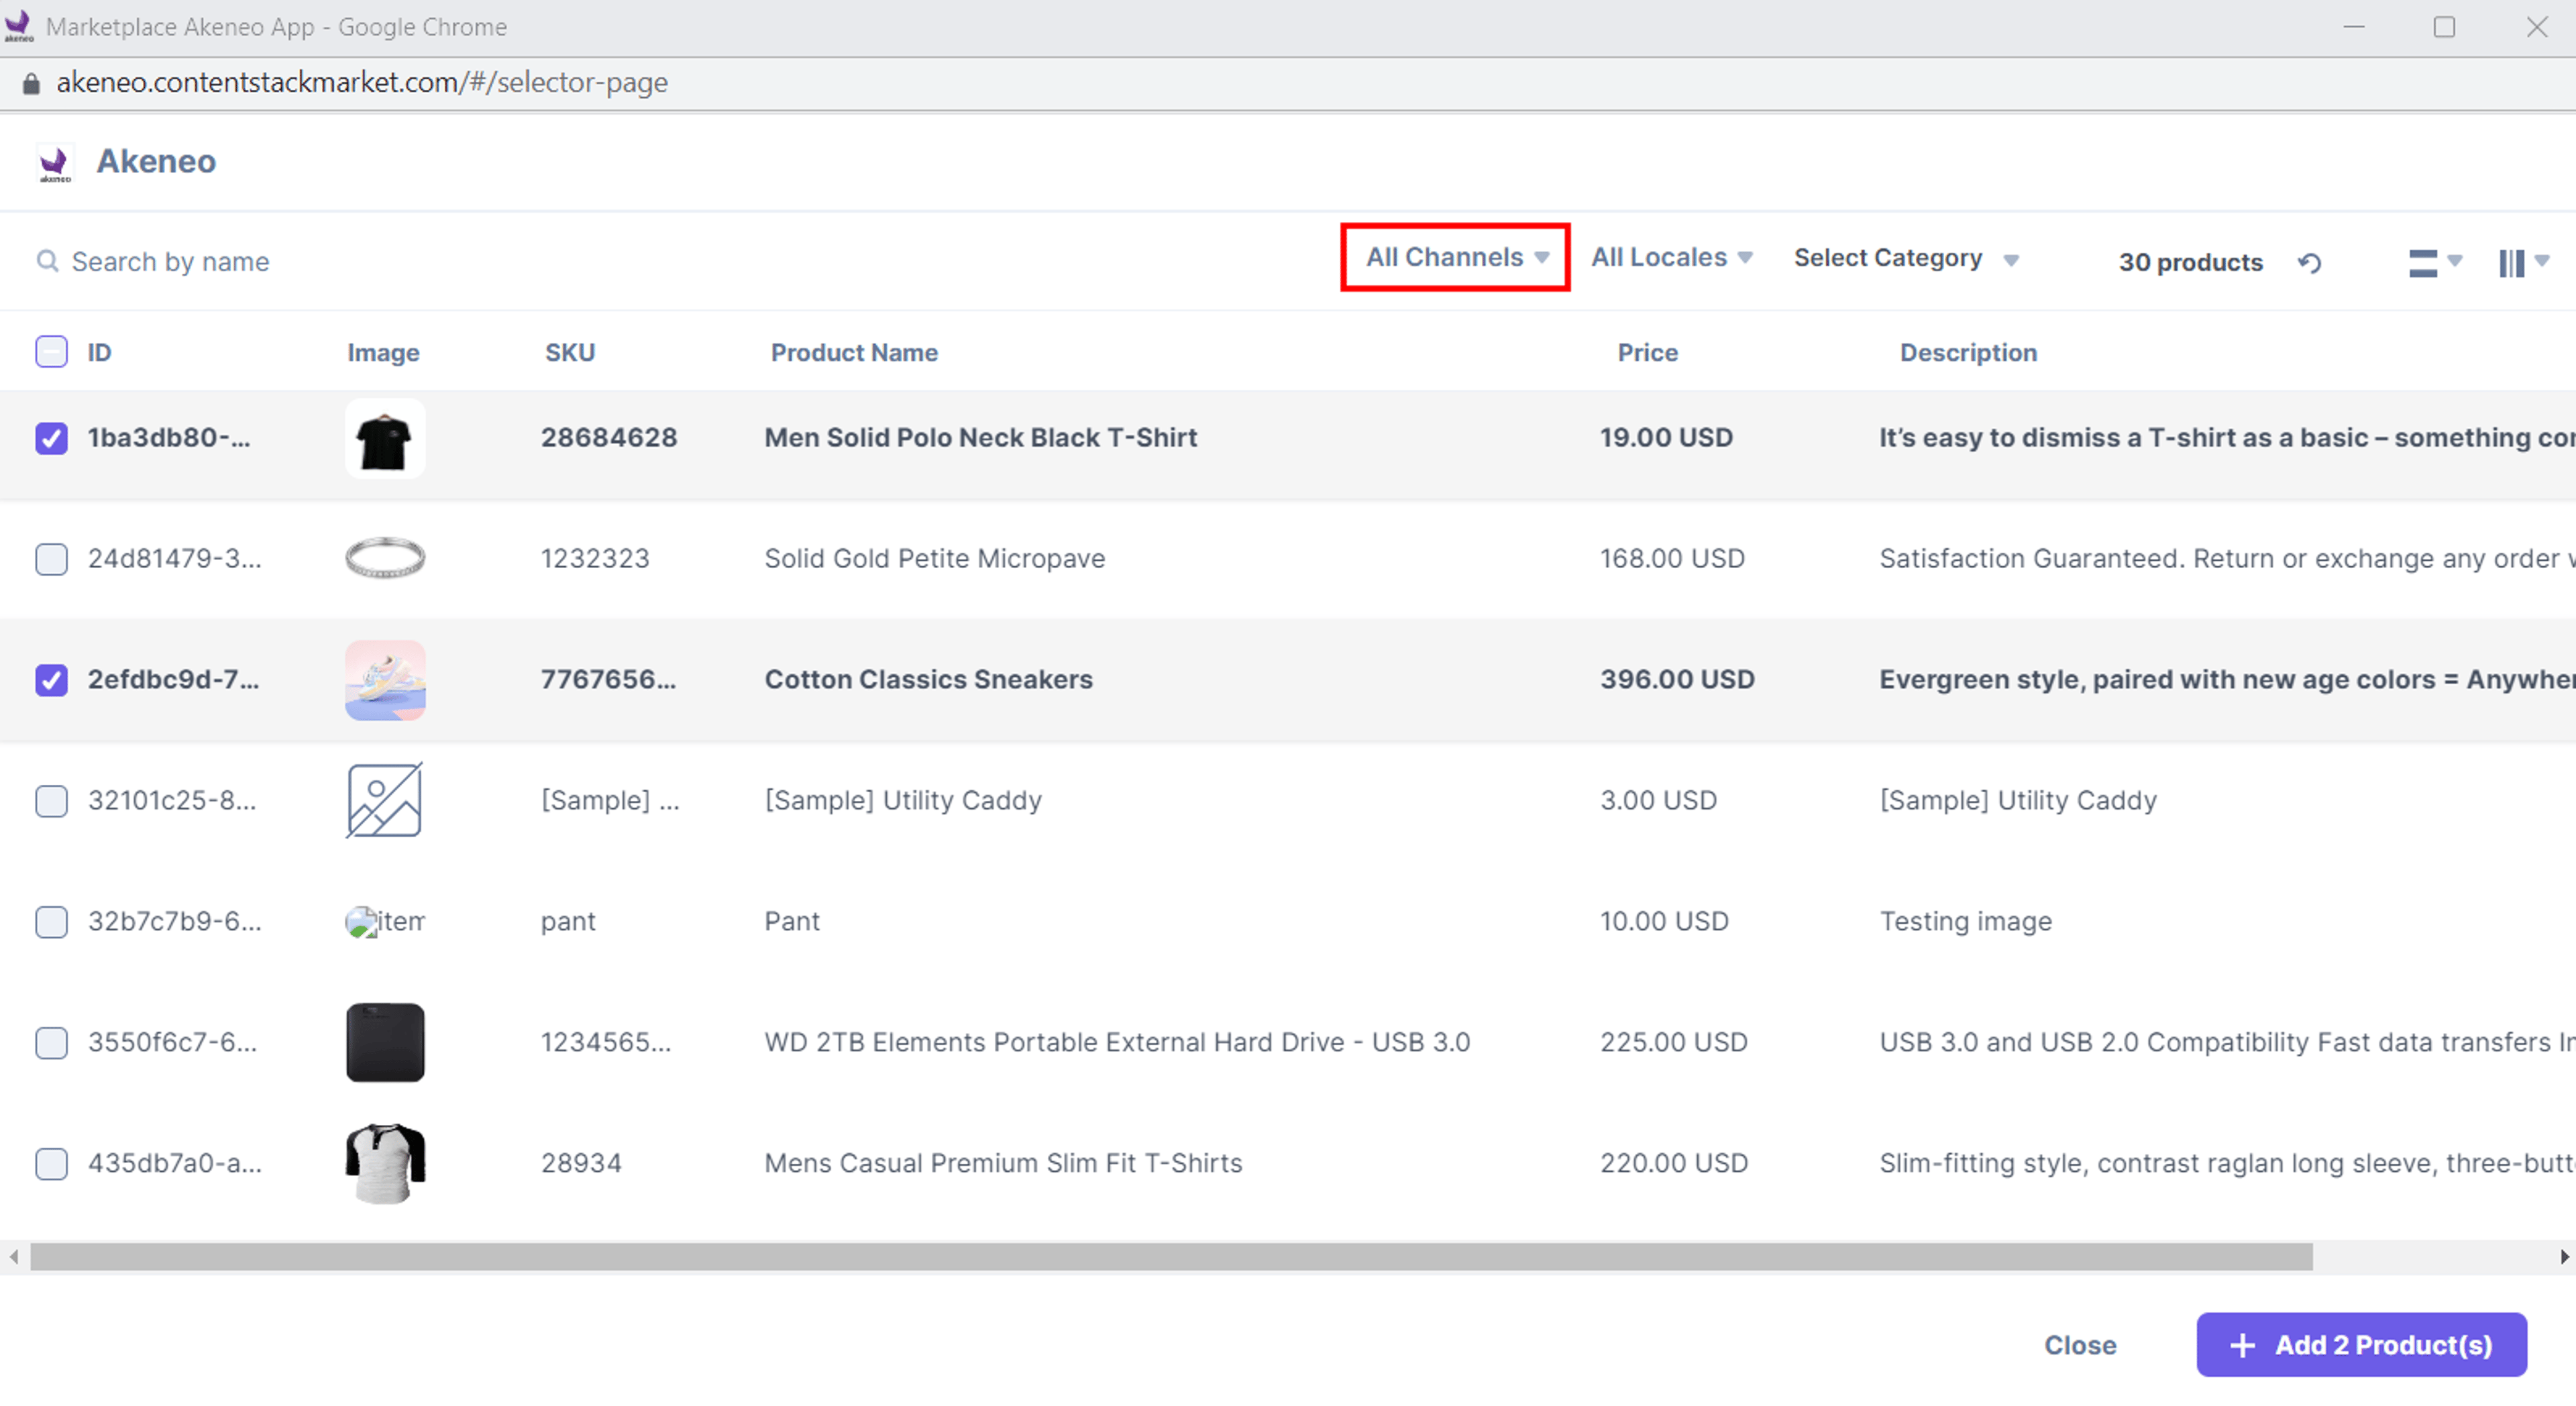Check the Pant product row
This screenshot has width=2576, height=1406.
(x=51, y=921)
